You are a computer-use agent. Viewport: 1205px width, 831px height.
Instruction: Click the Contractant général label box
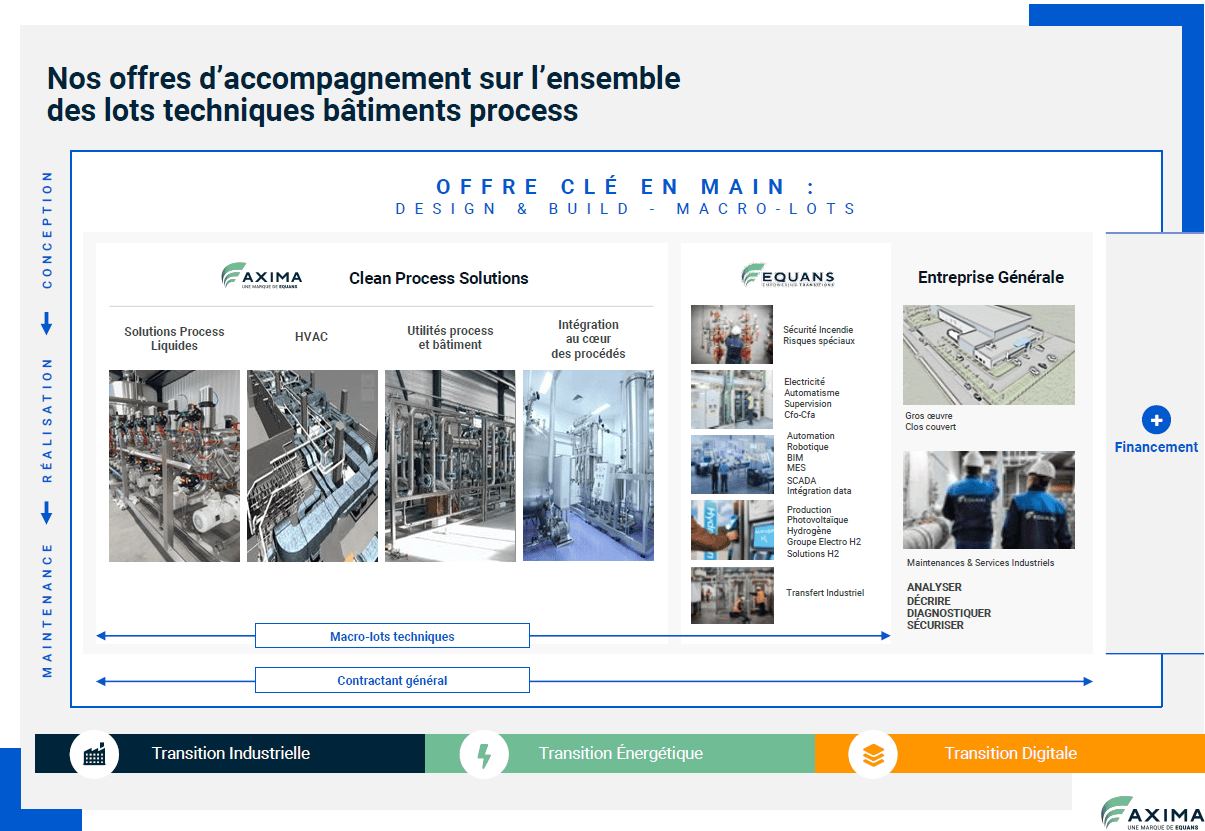tap(392, 681)
